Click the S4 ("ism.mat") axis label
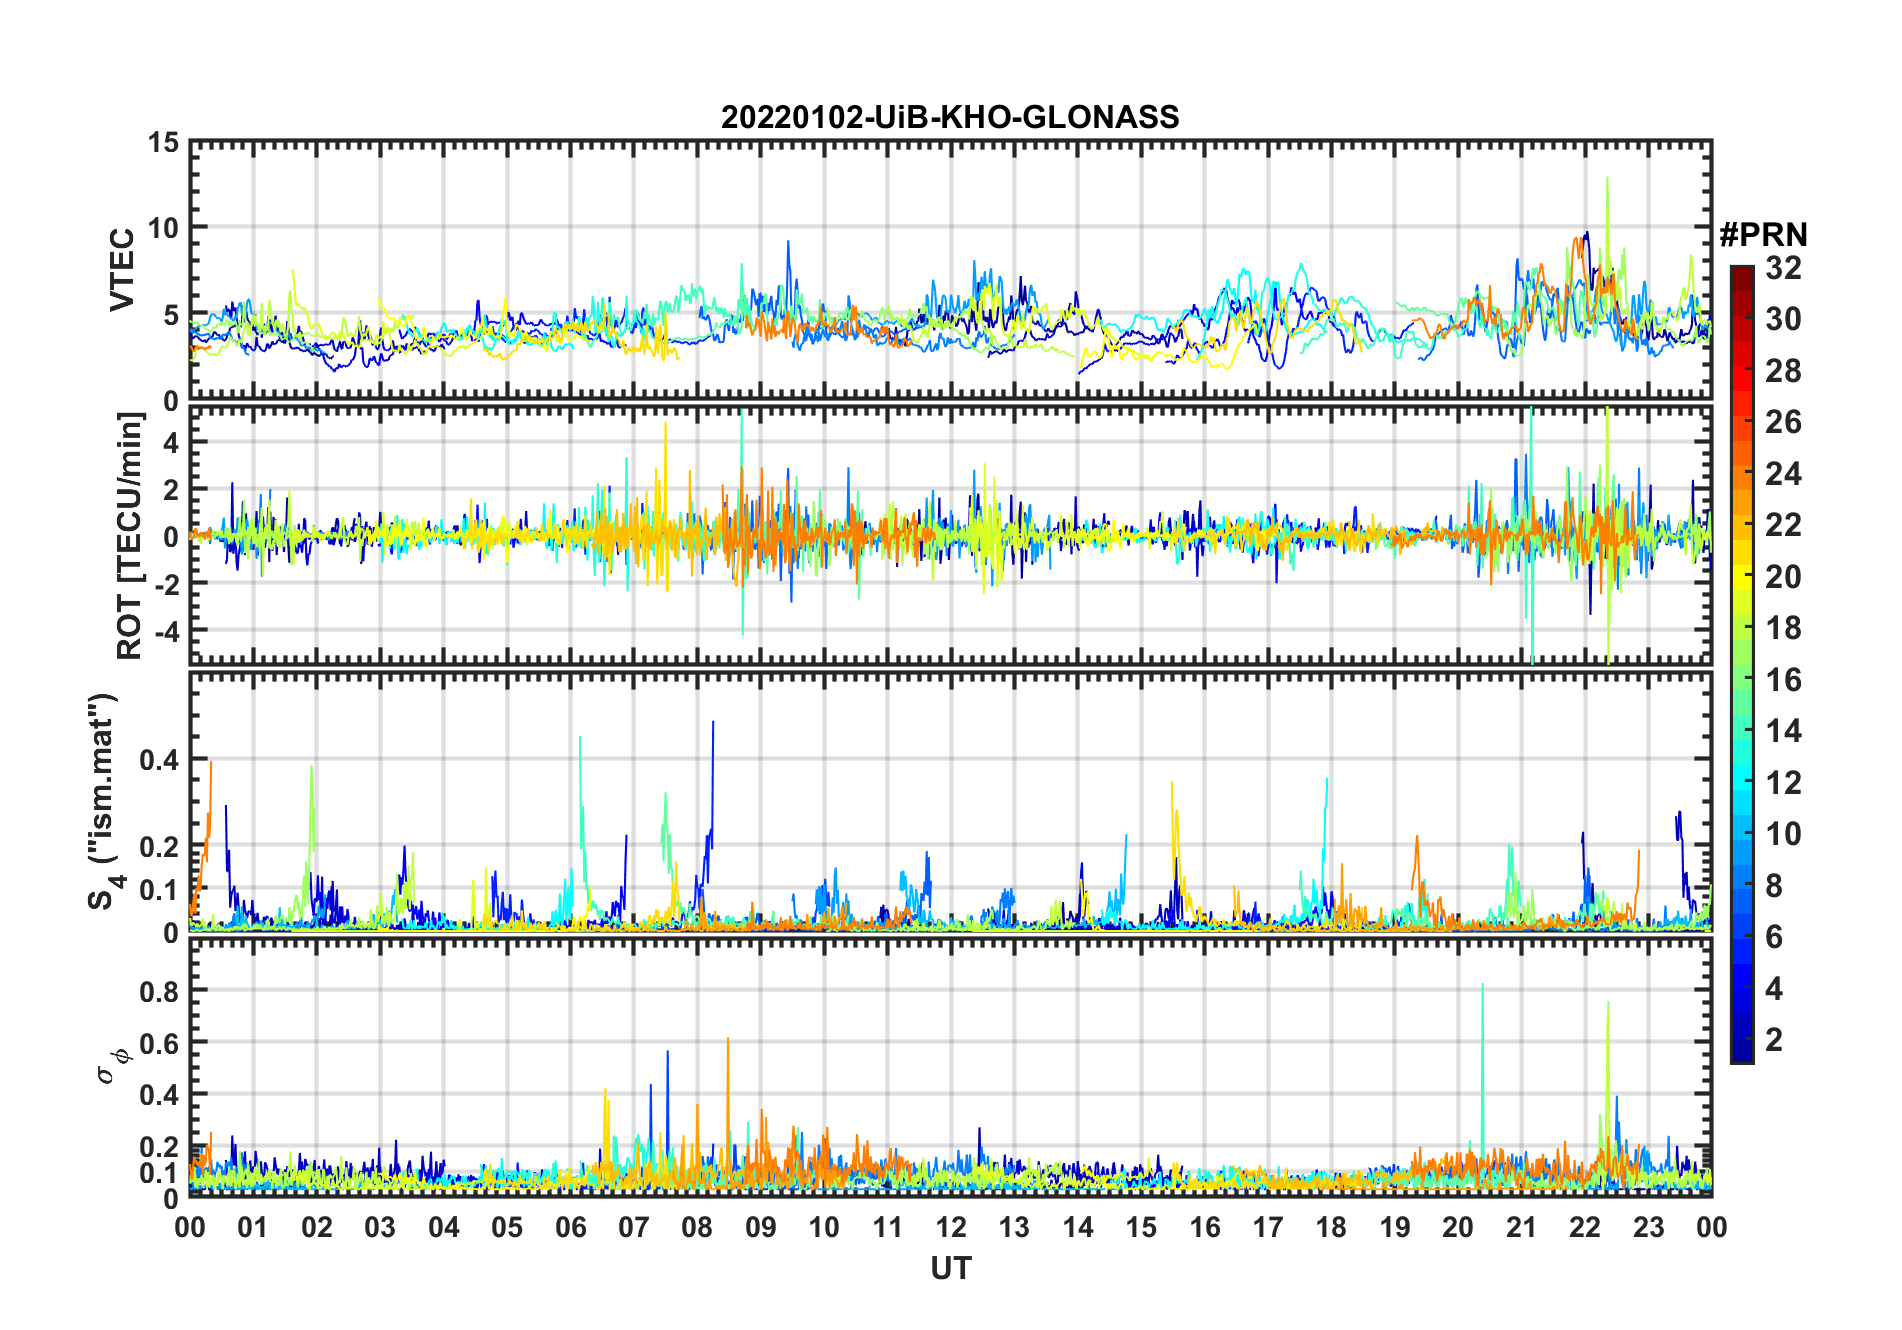1902x1330 pixels. 103,802
